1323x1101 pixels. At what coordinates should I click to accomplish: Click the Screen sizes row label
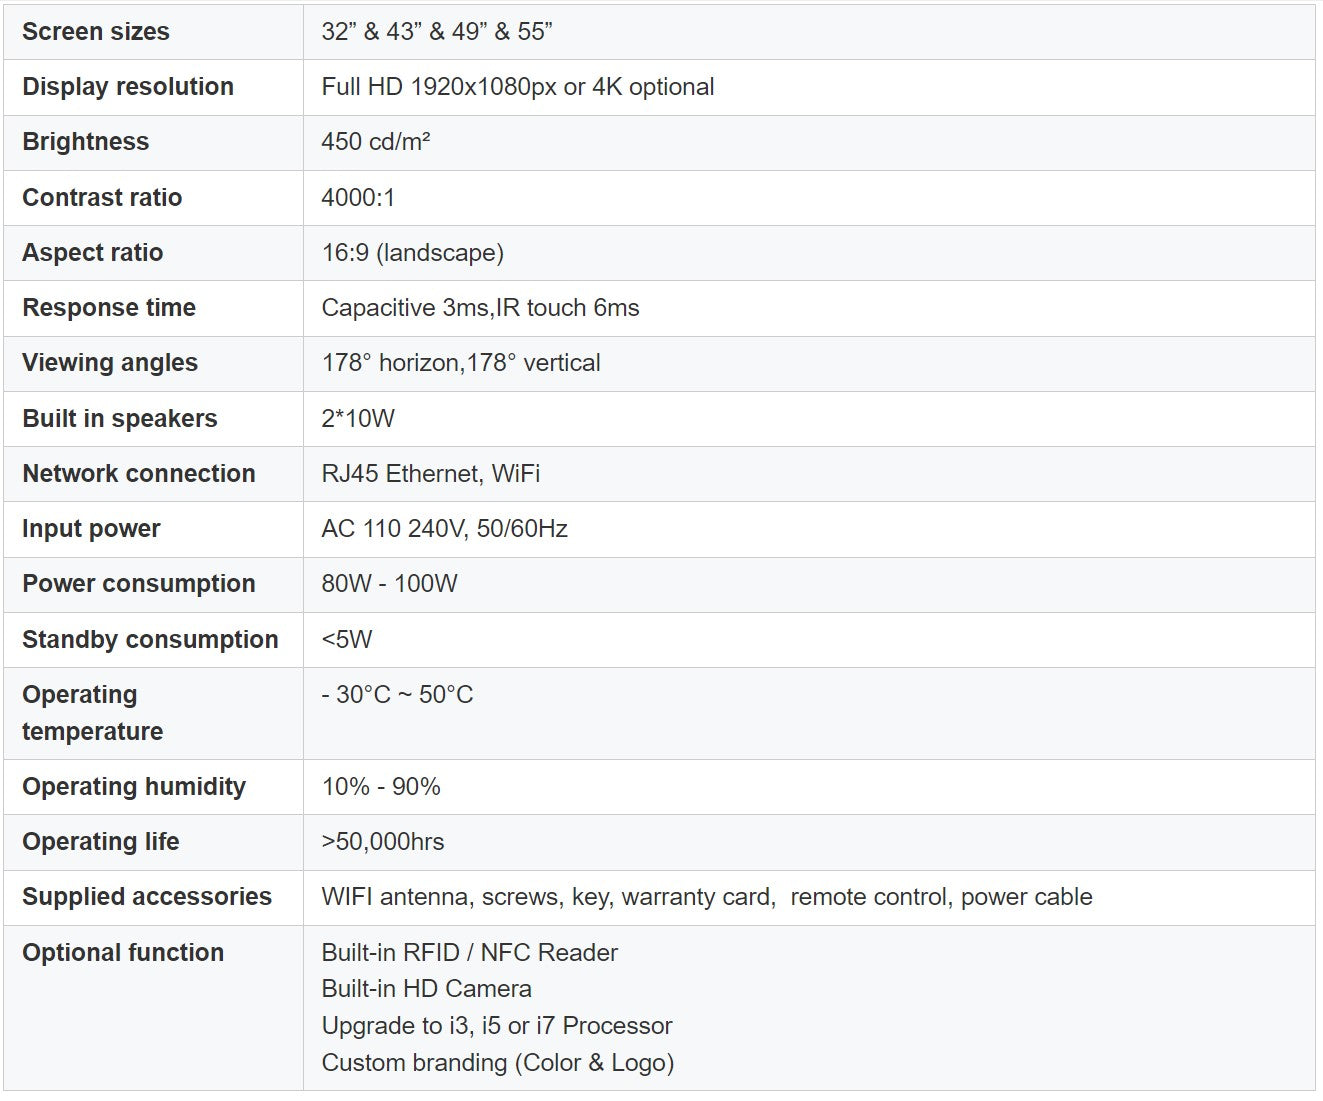tap(96, 32)
